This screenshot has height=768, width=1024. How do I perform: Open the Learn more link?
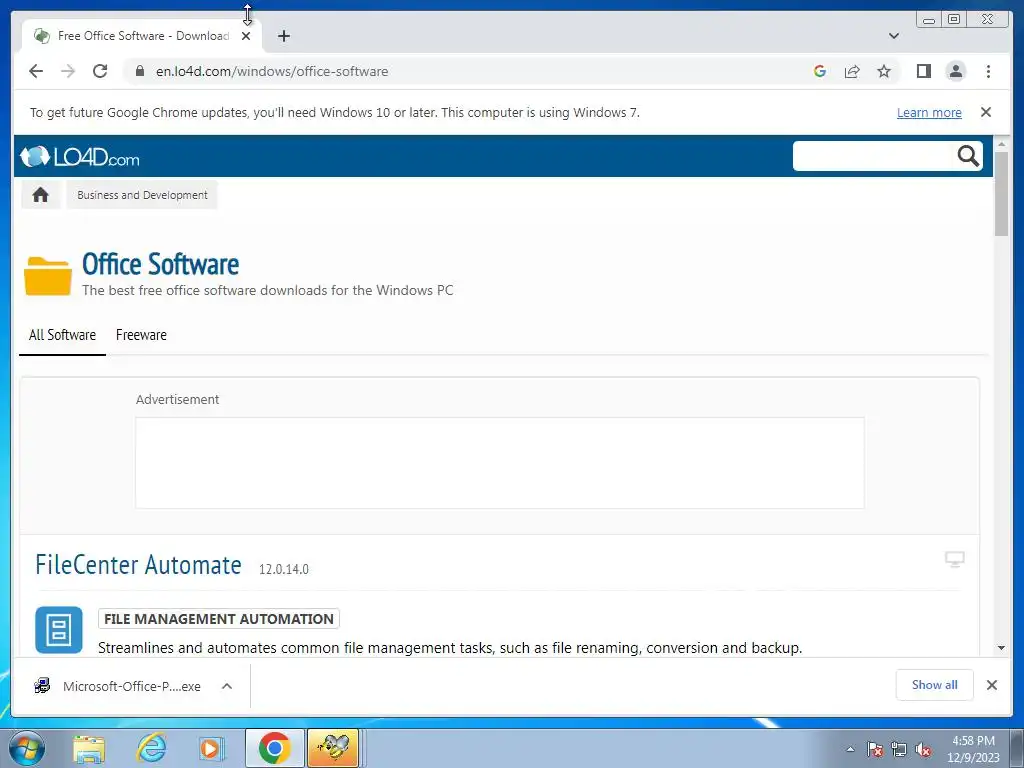pyautogui.click(x=929, y=112)
